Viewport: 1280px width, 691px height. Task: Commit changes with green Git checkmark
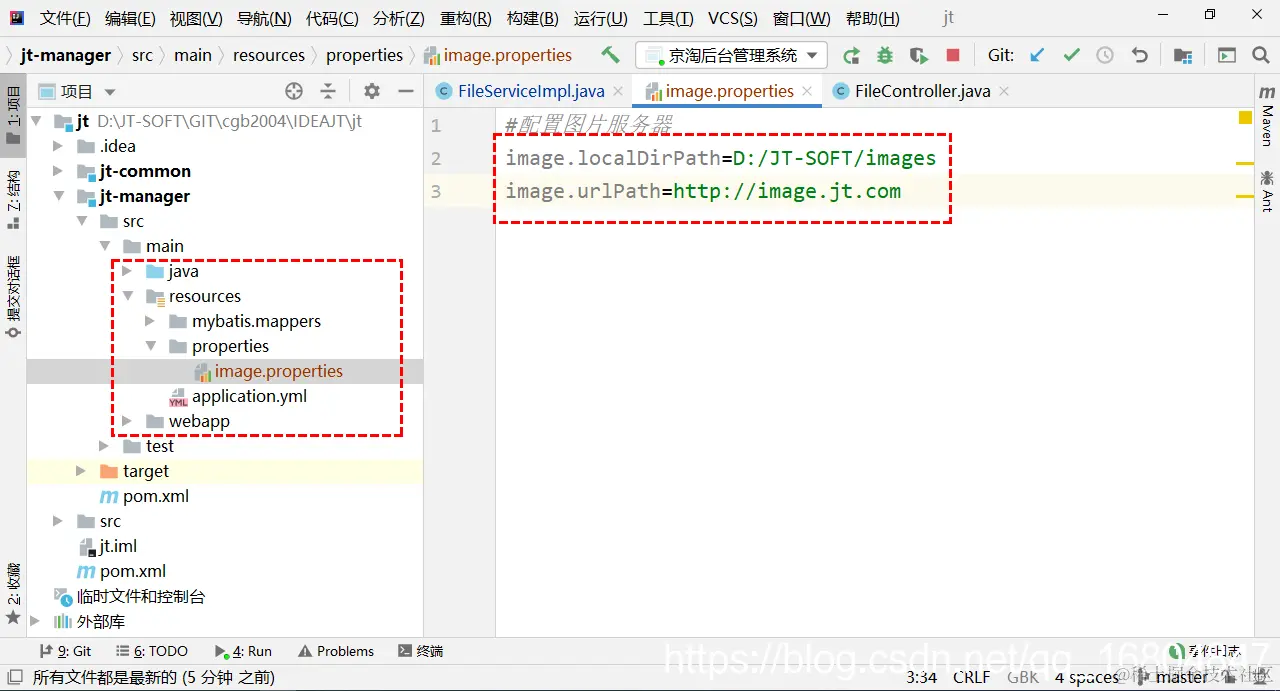coord(1072,56)
